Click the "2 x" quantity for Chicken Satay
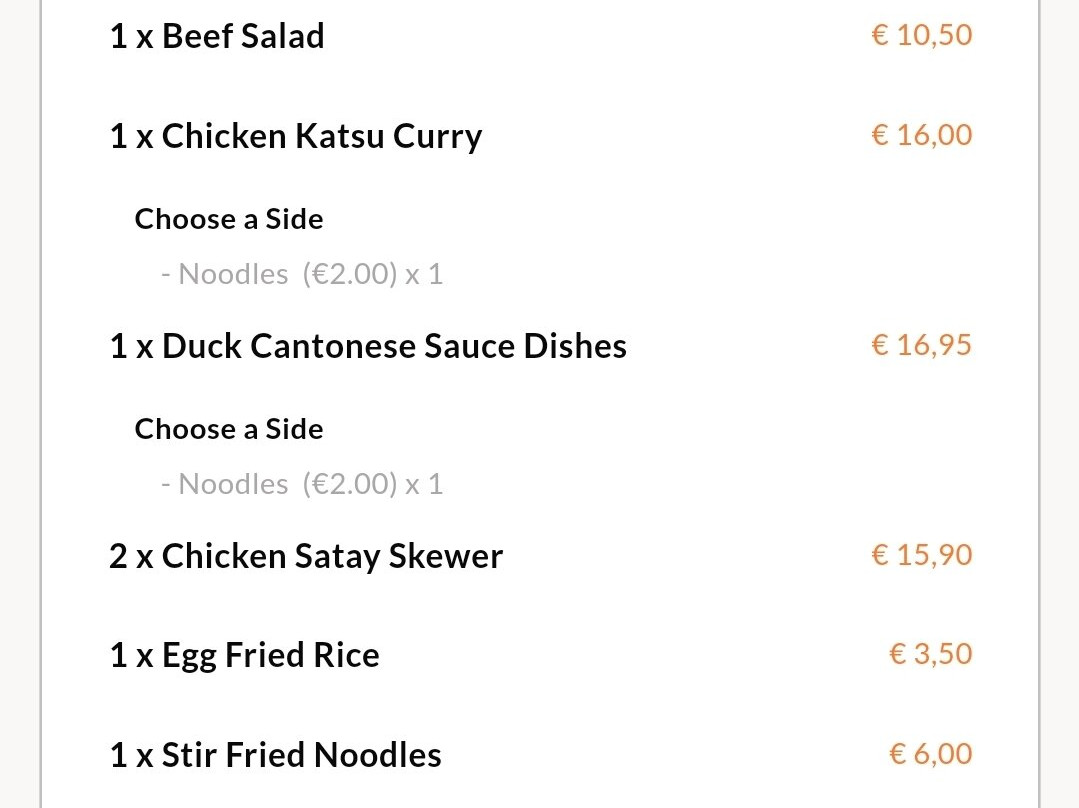 tap(130, 556)
